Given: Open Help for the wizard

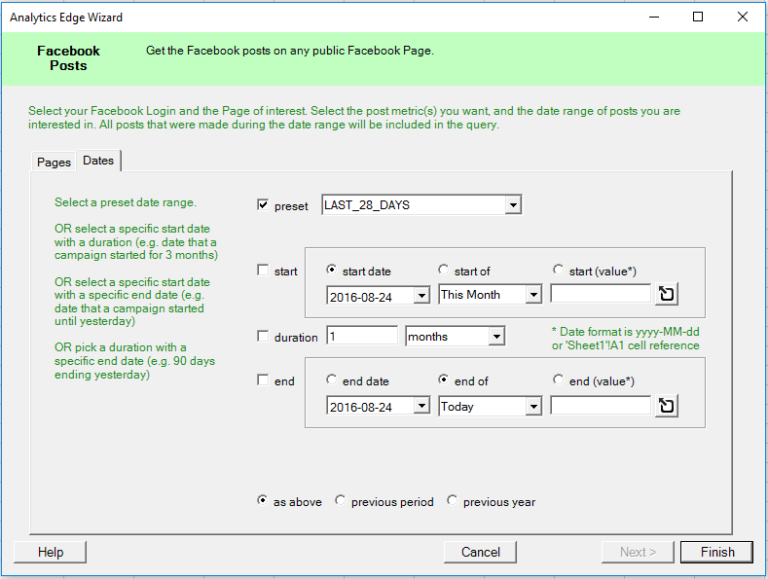Looking at the screenshot, I should tap(50, 552).
